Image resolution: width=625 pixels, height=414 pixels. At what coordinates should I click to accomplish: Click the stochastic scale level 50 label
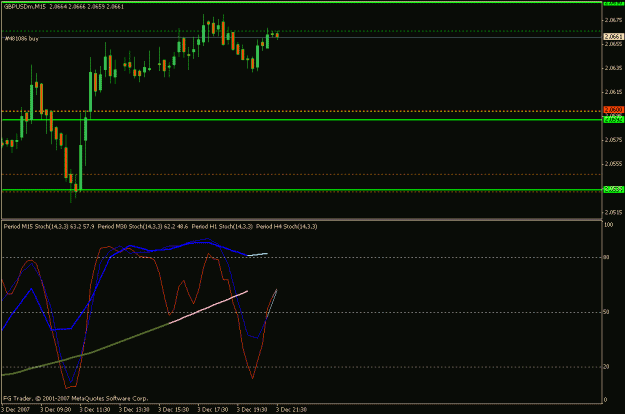tap(606, 312)
